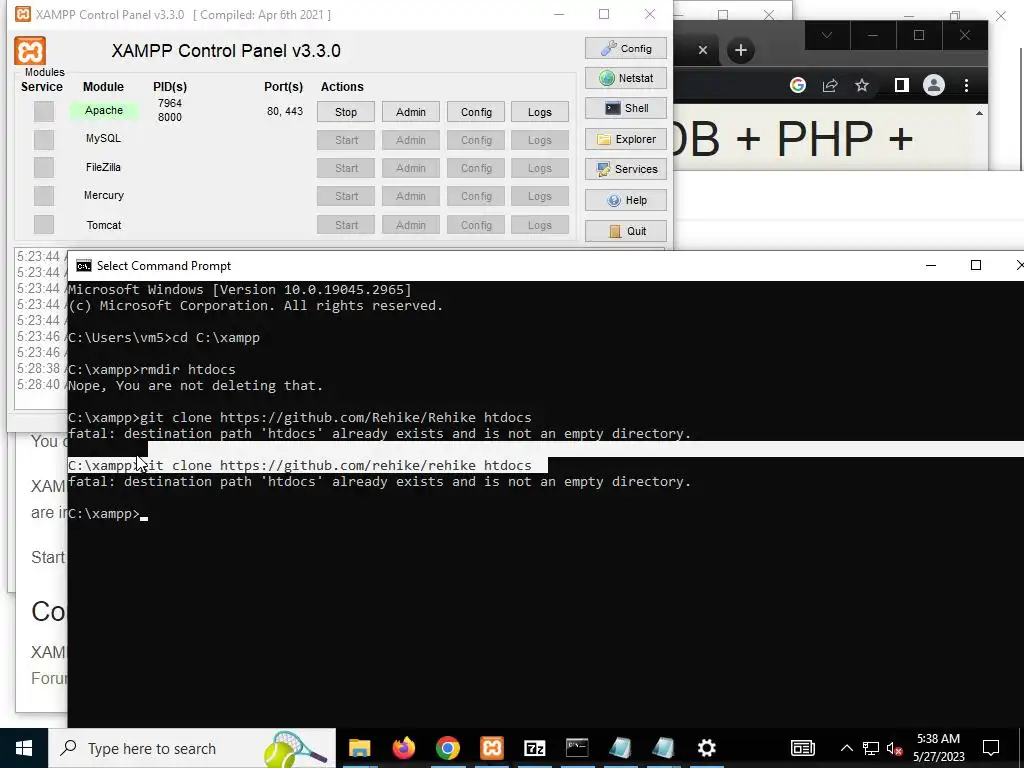
Task: Open Windows Start menu
Action: [24, 748]
